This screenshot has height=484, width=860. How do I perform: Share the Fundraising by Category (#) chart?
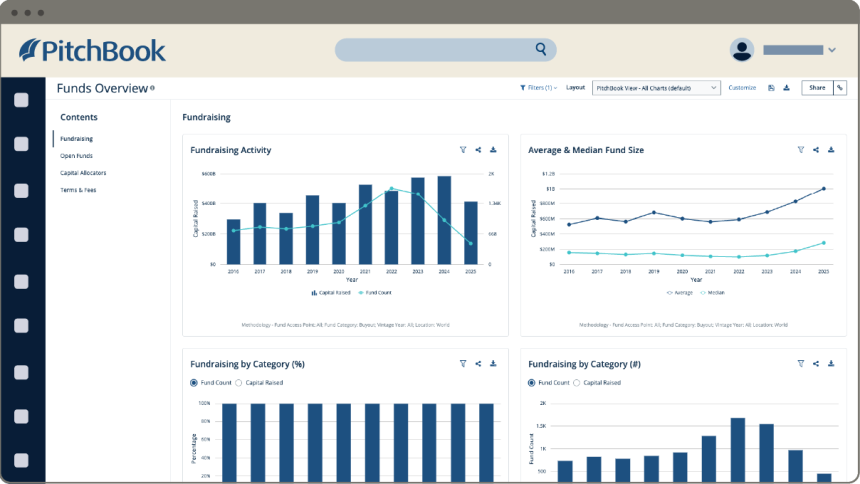[x=816, y=364]
